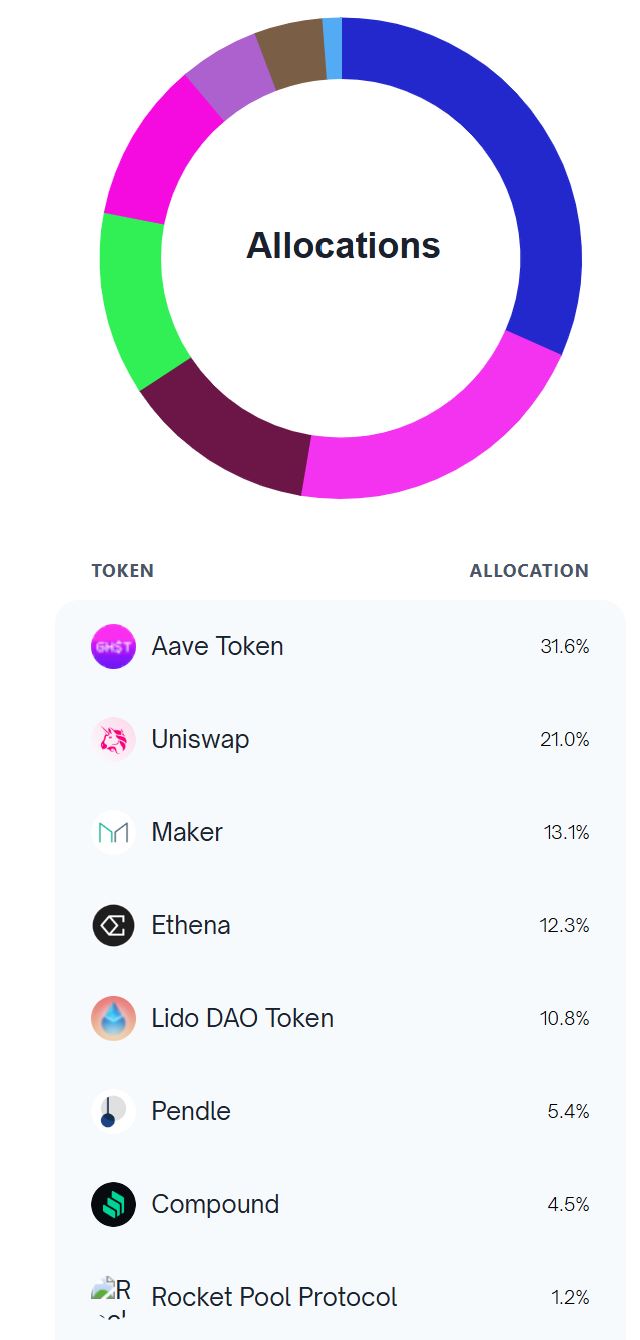The width and height of the screenshot is (640, 1340).
Task: Select the light blue sliver chart segment
Action: [x=333, y=47]
